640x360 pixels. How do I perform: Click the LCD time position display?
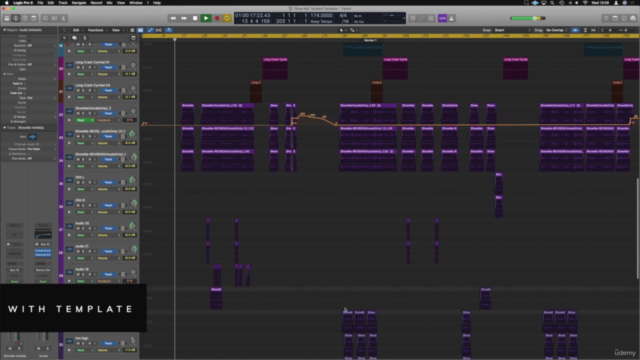(x=253, y=16)
